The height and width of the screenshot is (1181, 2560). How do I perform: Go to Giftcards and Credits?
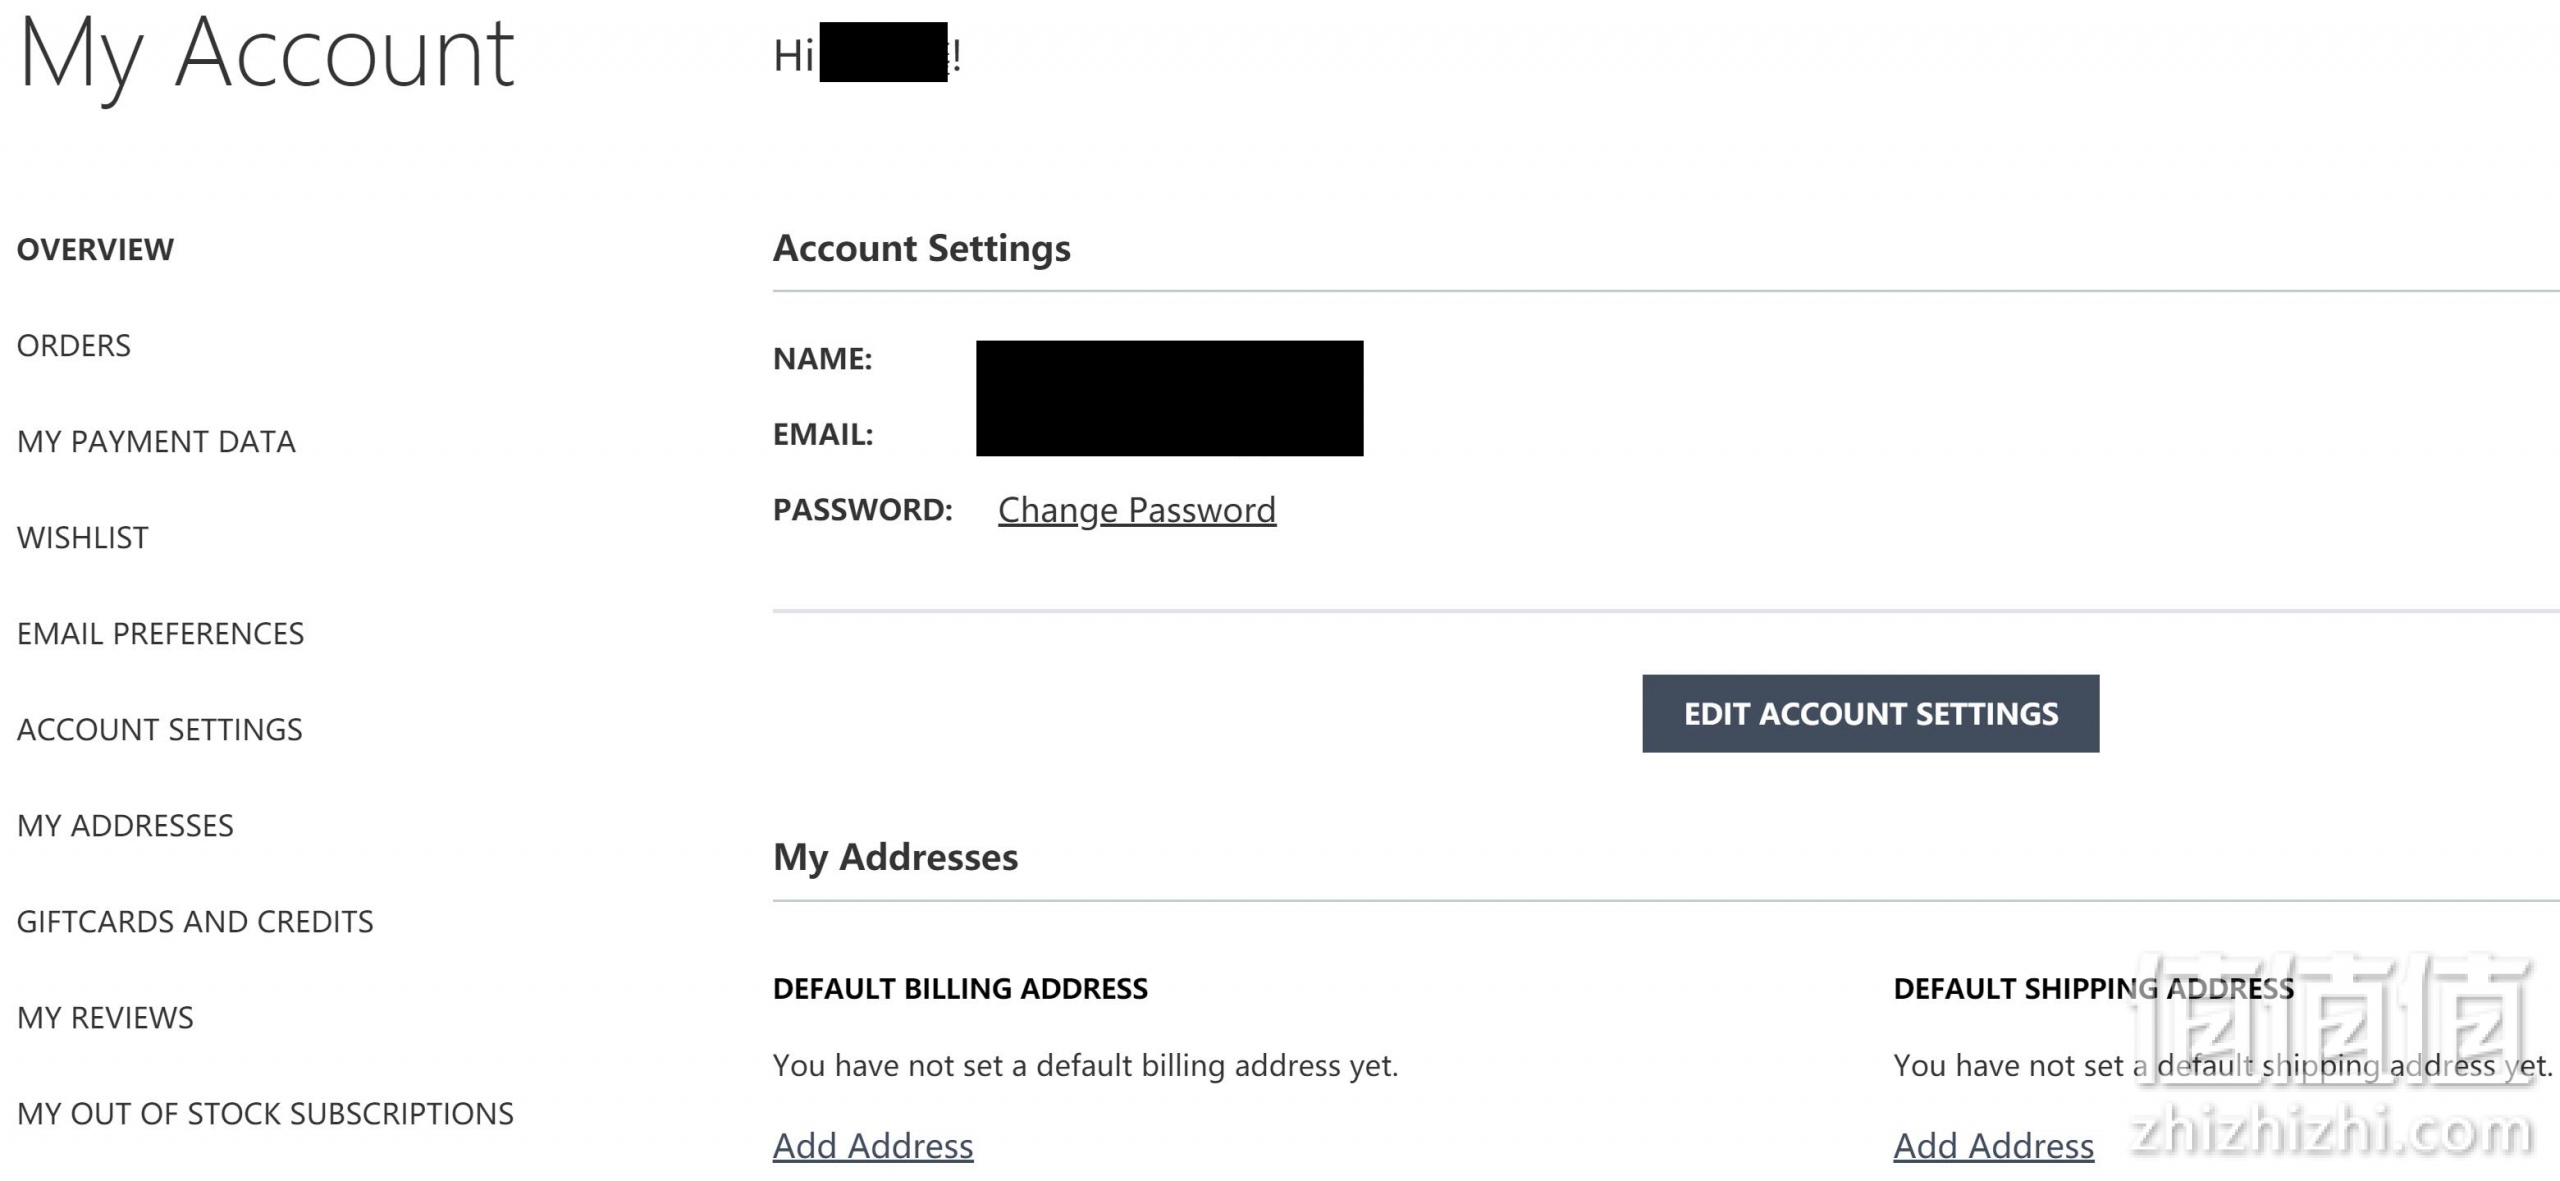(x=195, y=921)
